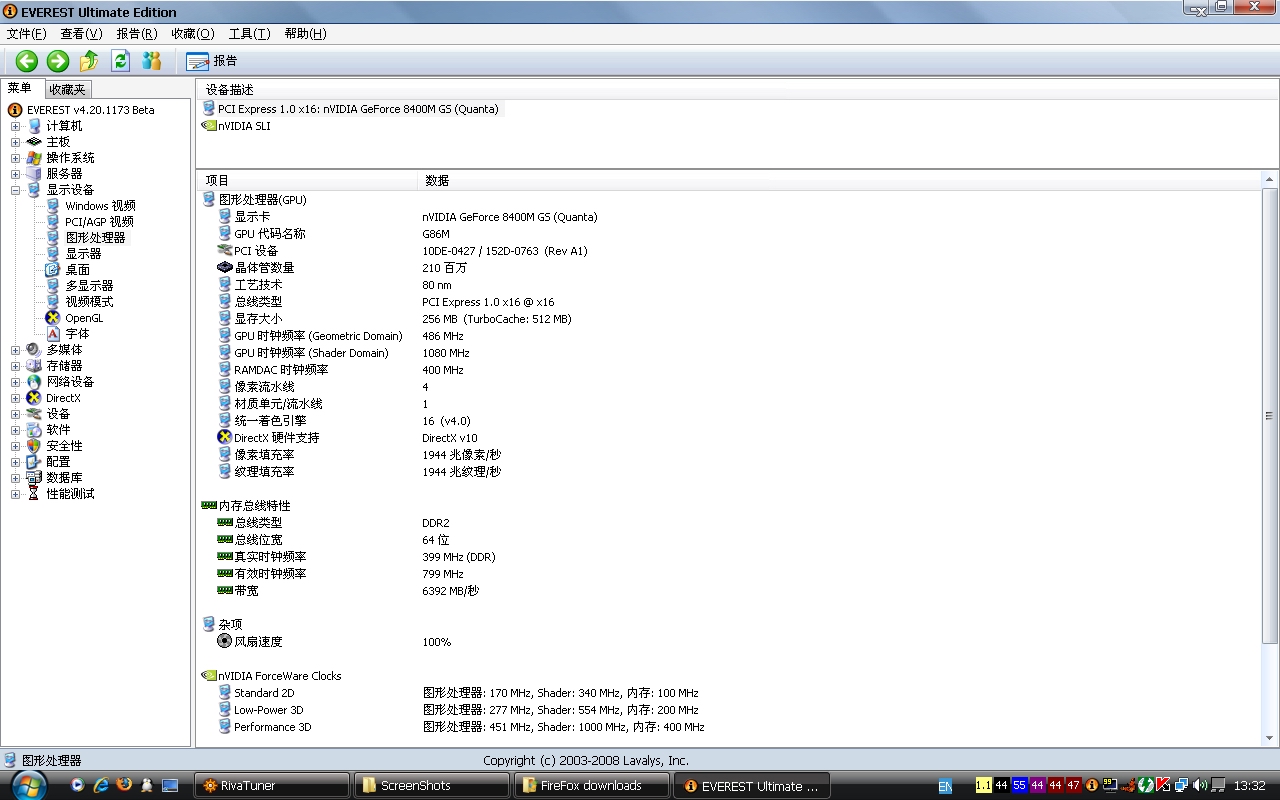Launch Firefox from quick launch bar
The height and width of the screenshot is (800, 1280).
tap(123, 785)
